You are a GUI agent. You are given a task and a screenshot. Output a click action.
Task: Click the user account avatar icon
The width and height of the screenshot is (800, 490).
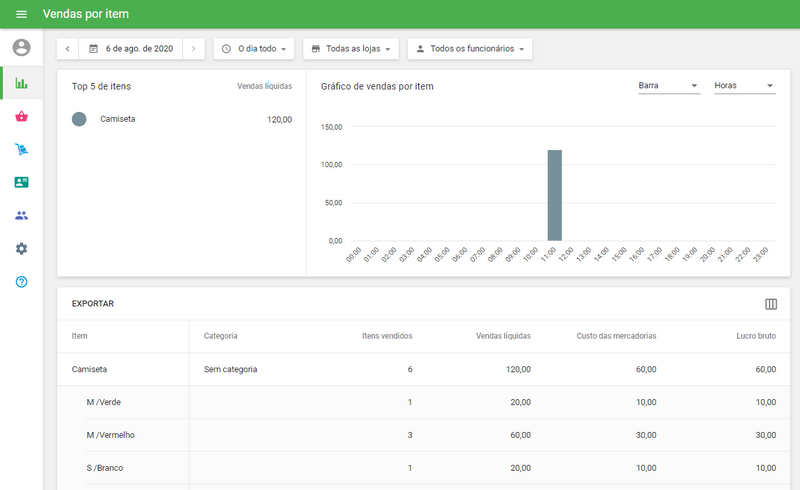21,47
